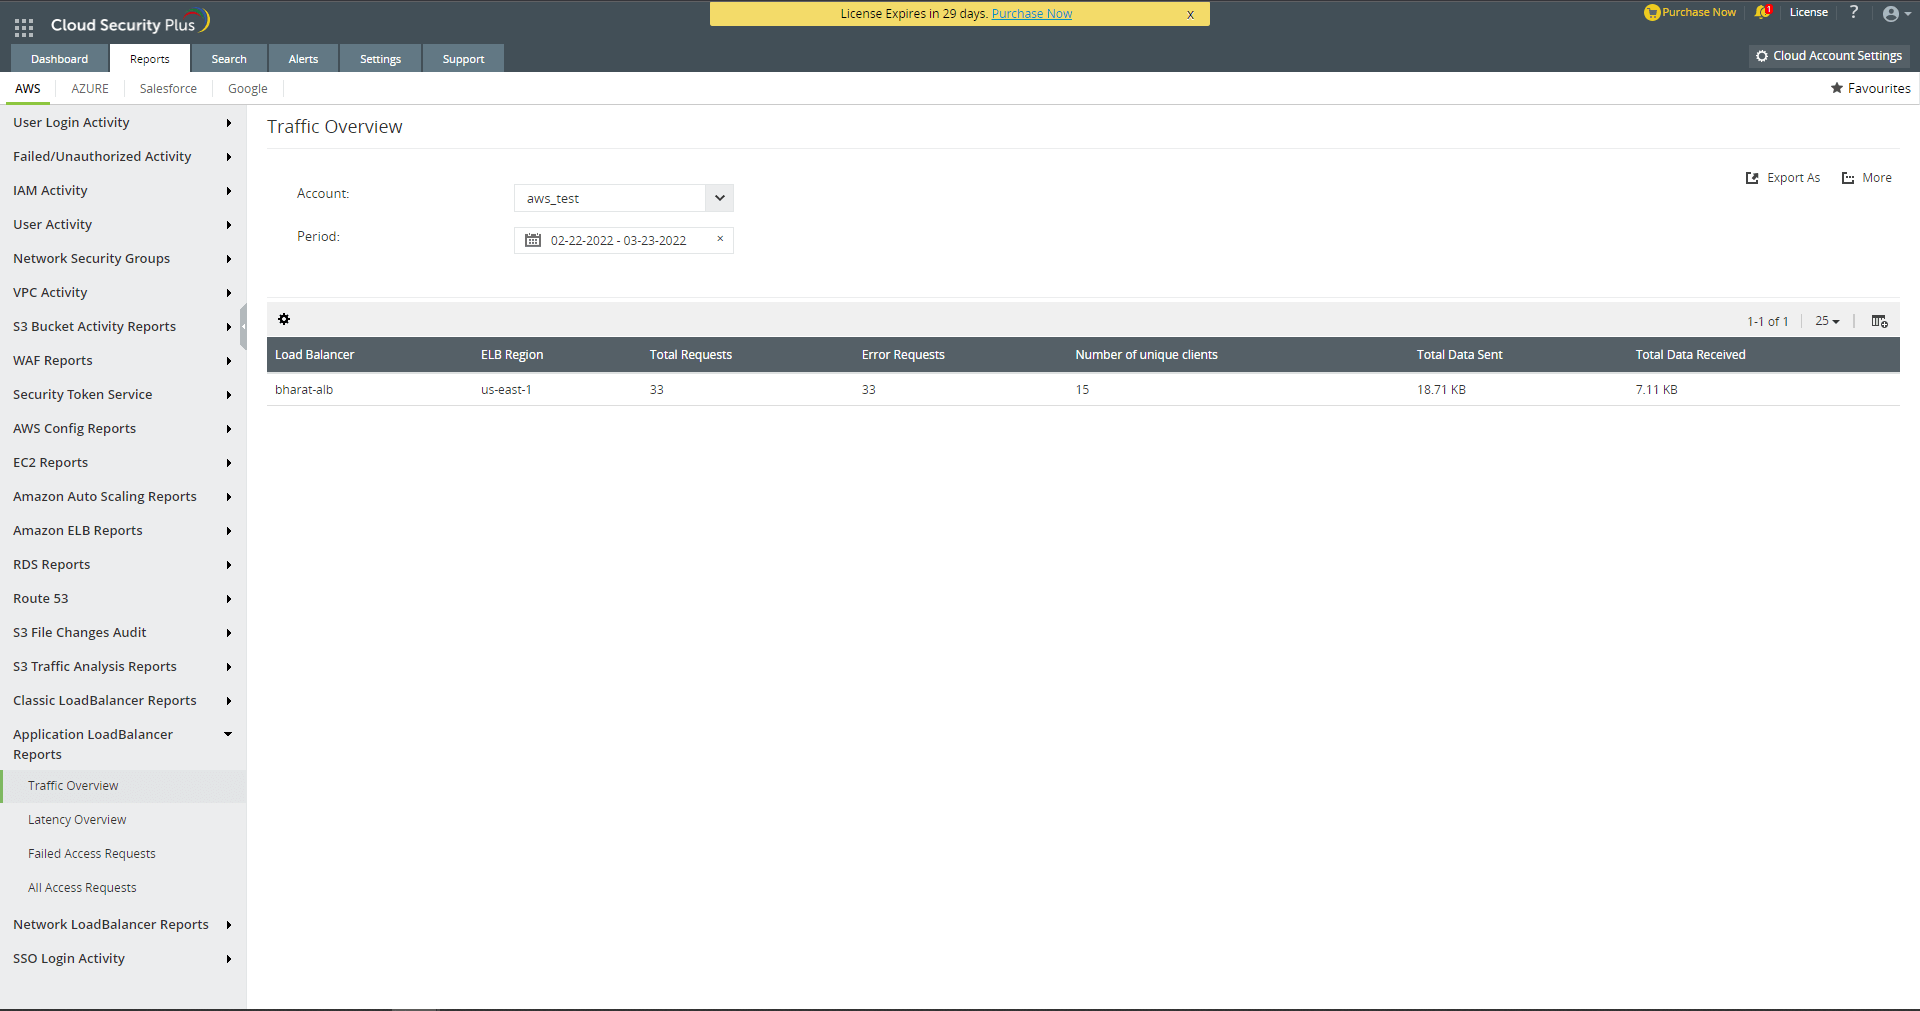This screenshot has width=1920, height=1011.
Task: Switch to the Reports tab
Action: 150,59
